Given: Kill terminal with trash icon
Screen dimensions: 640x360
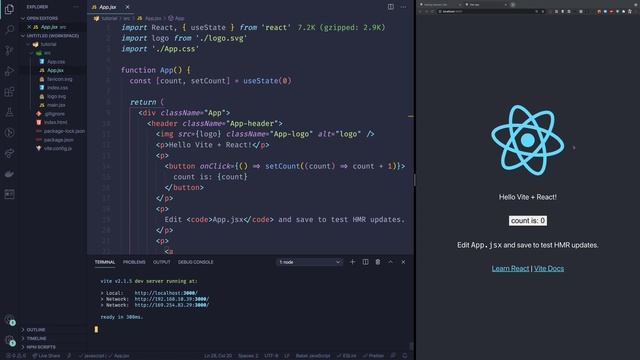Looking at the screenshot, I should tap(378, 262).
